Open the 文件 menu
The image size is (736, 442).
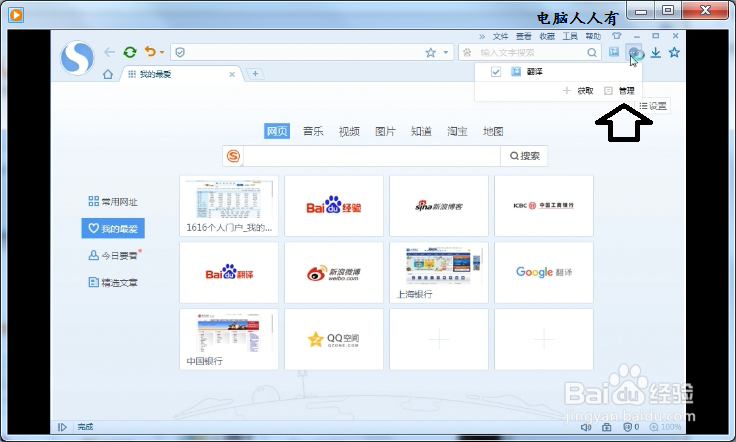[500, 36]
